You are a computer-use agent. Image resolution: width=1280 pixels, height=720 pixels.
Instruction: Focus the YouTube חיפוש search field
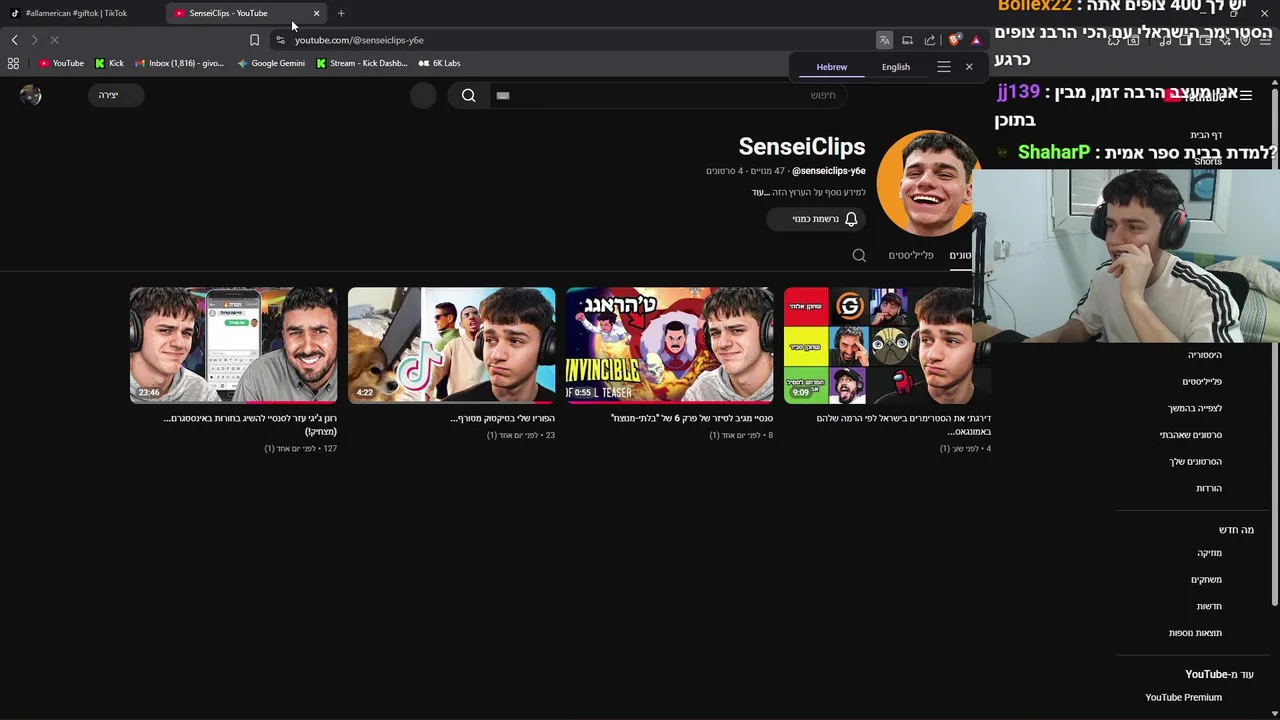668,95
